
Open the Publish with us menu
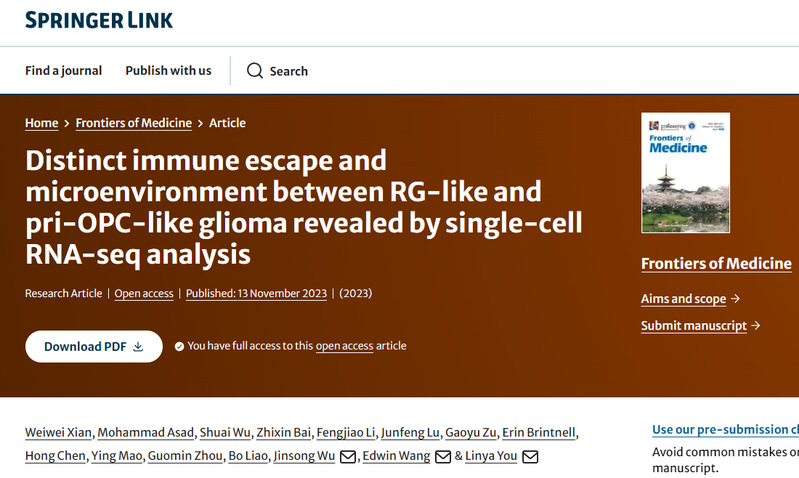[x=168, y=71]
